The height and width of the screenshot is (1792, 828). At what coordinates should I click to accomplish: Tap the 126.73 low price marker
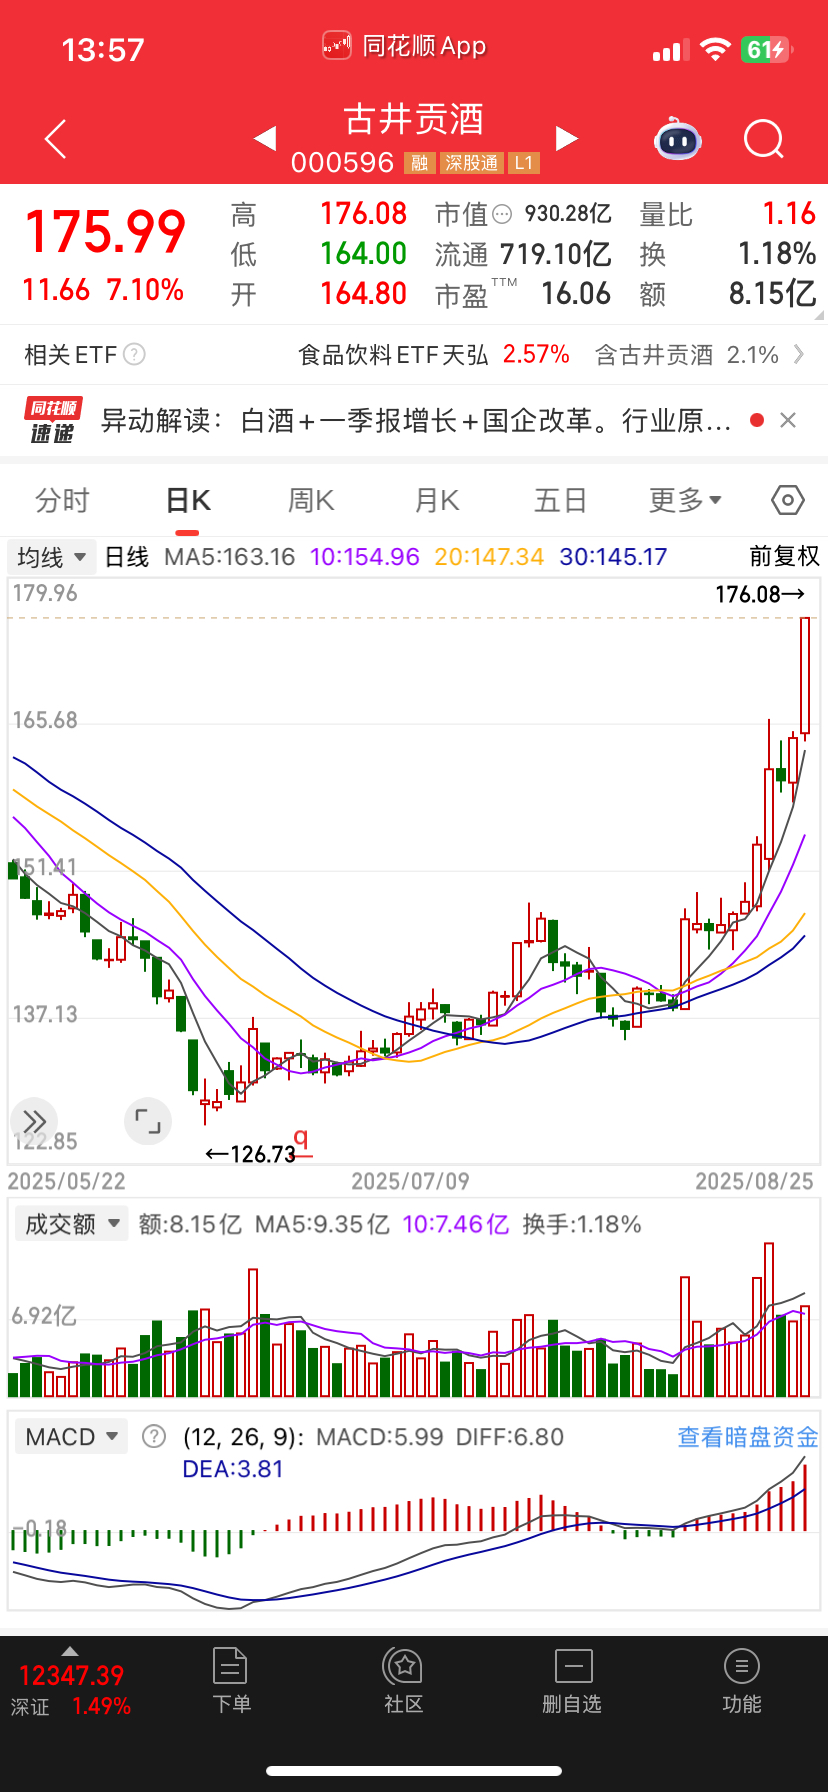click(x=251, y=1154)
